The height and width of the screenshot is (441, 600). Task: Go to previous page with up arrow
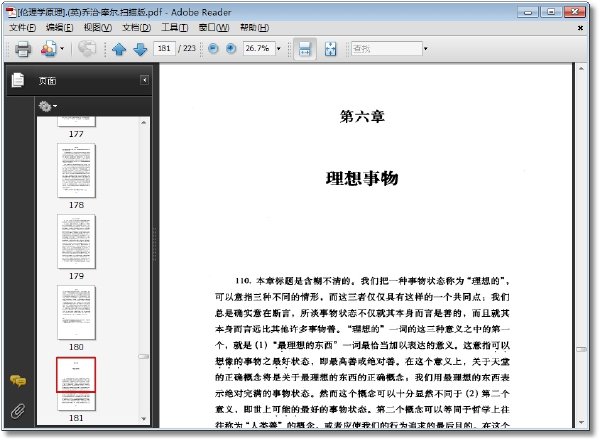click(x=119, y=49)
